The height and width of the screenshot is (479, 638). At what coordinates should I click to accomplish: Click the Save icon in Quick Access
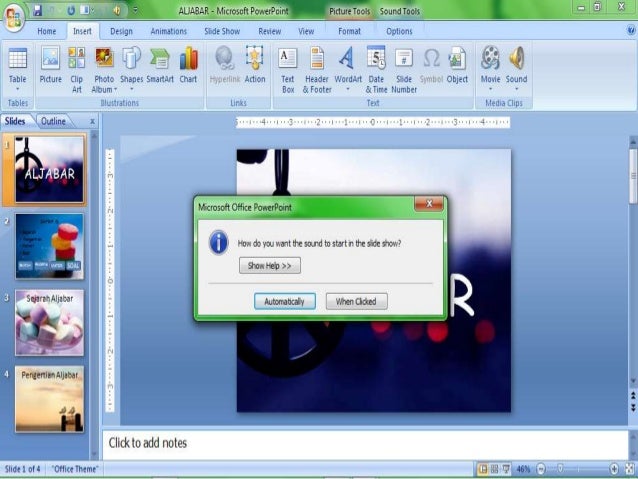click(37, 11)
